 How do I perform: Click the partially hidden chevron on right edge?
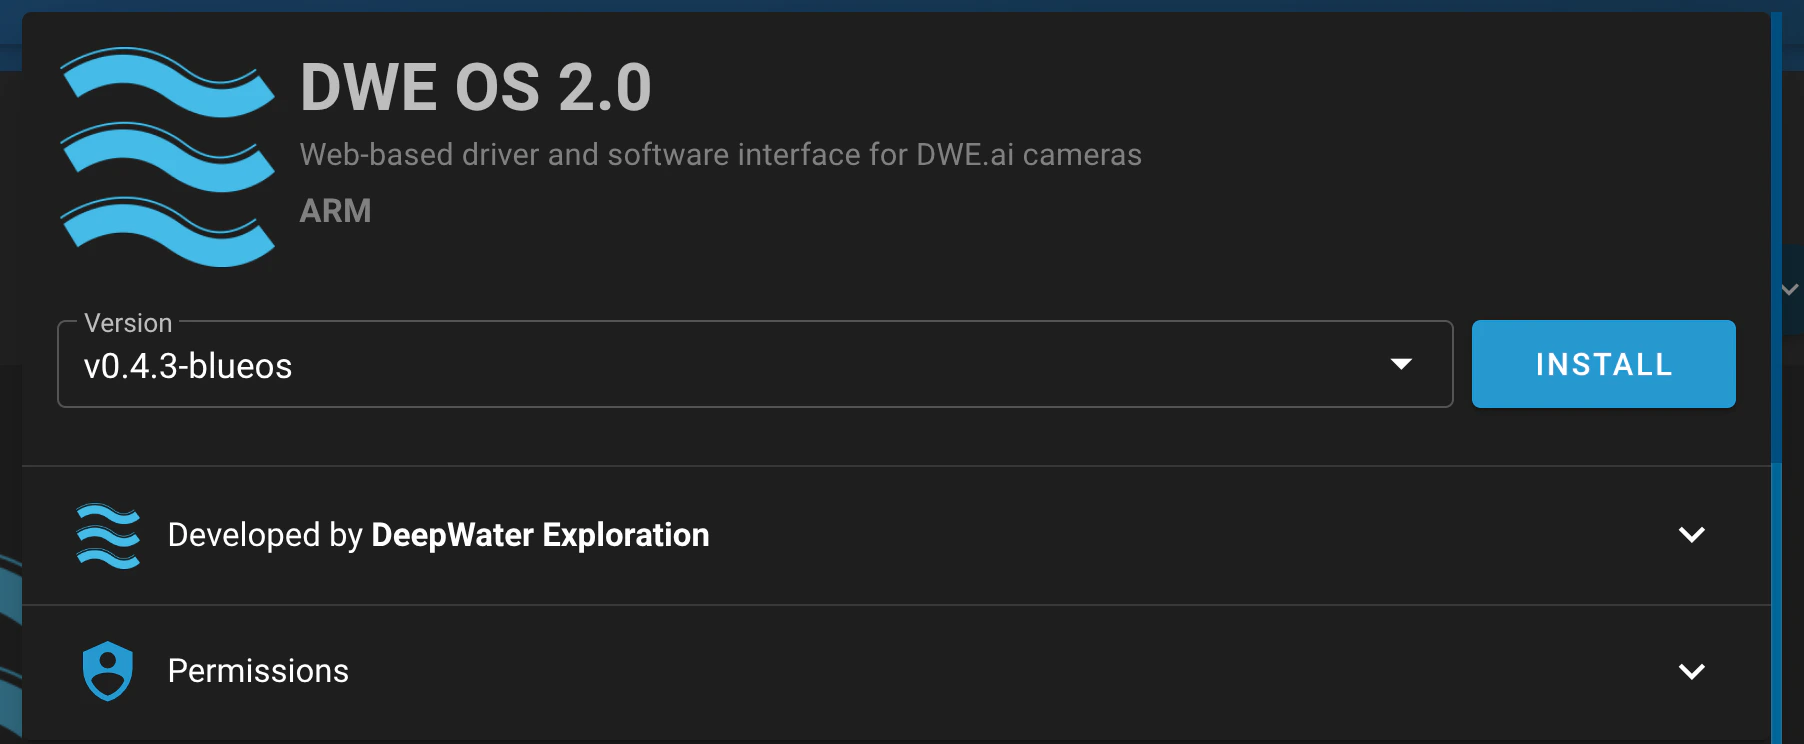coord(1788,290)
